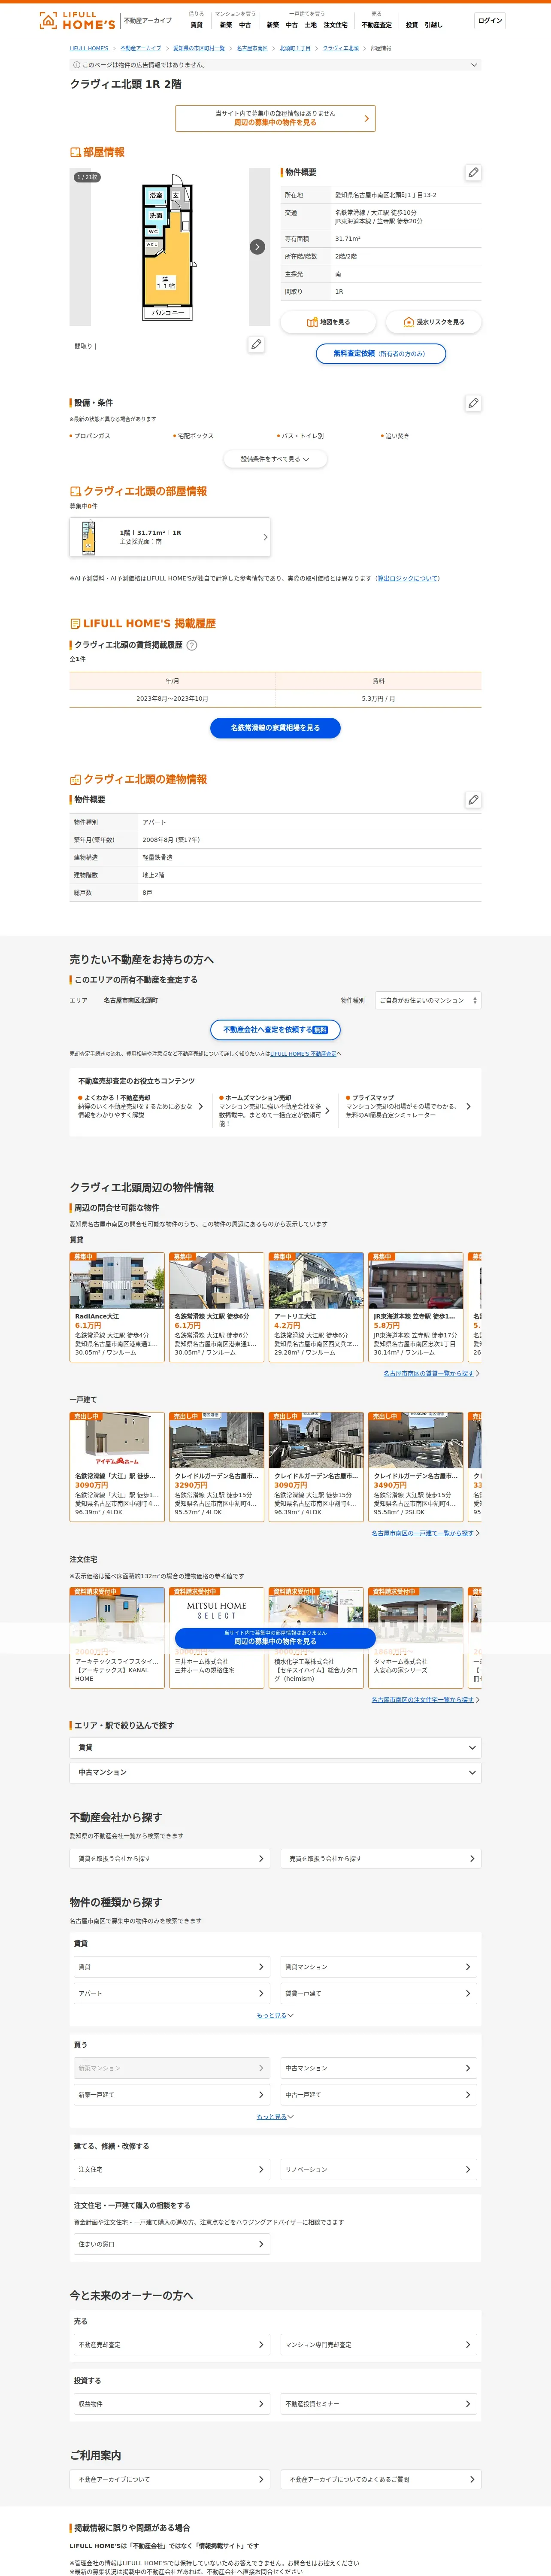
Task: Open ご自身がお住まいのマンション dropdown
Action: (428, 1000)
